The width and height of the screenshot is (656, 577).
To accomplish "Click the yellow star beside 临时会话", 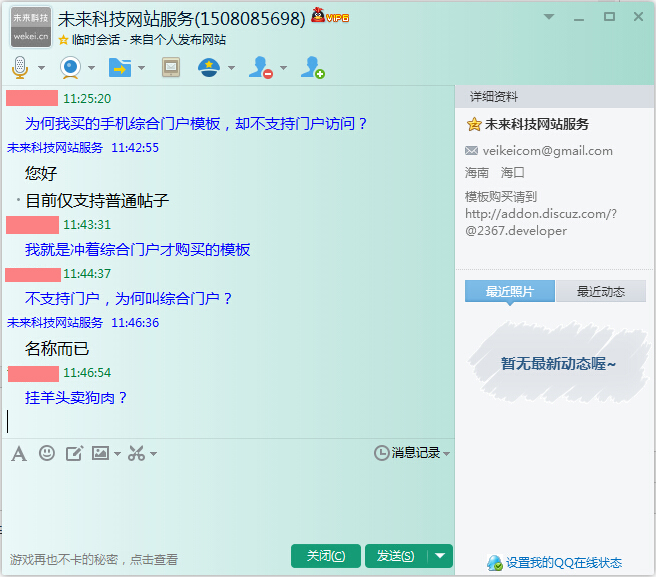I will coord(64,40).
